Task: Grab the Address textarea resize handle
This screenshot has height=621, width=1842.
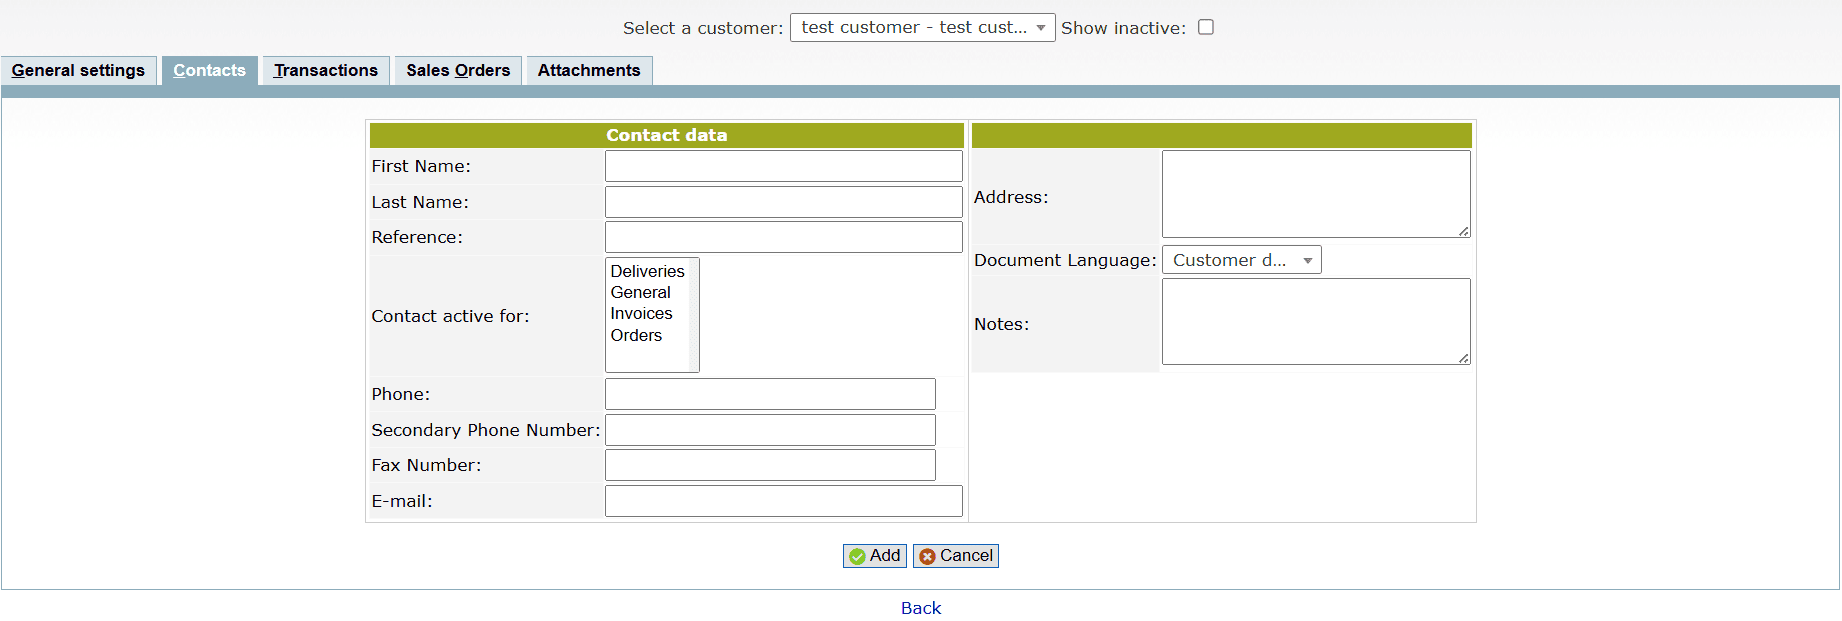Action: 1463,231
